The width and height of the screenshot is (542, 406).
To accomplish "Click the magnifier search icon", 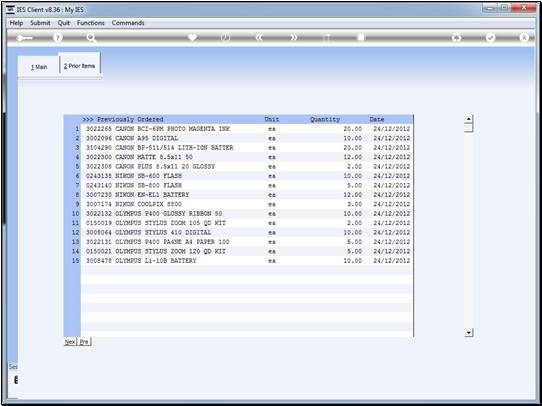I will click(x=91, y=38).
